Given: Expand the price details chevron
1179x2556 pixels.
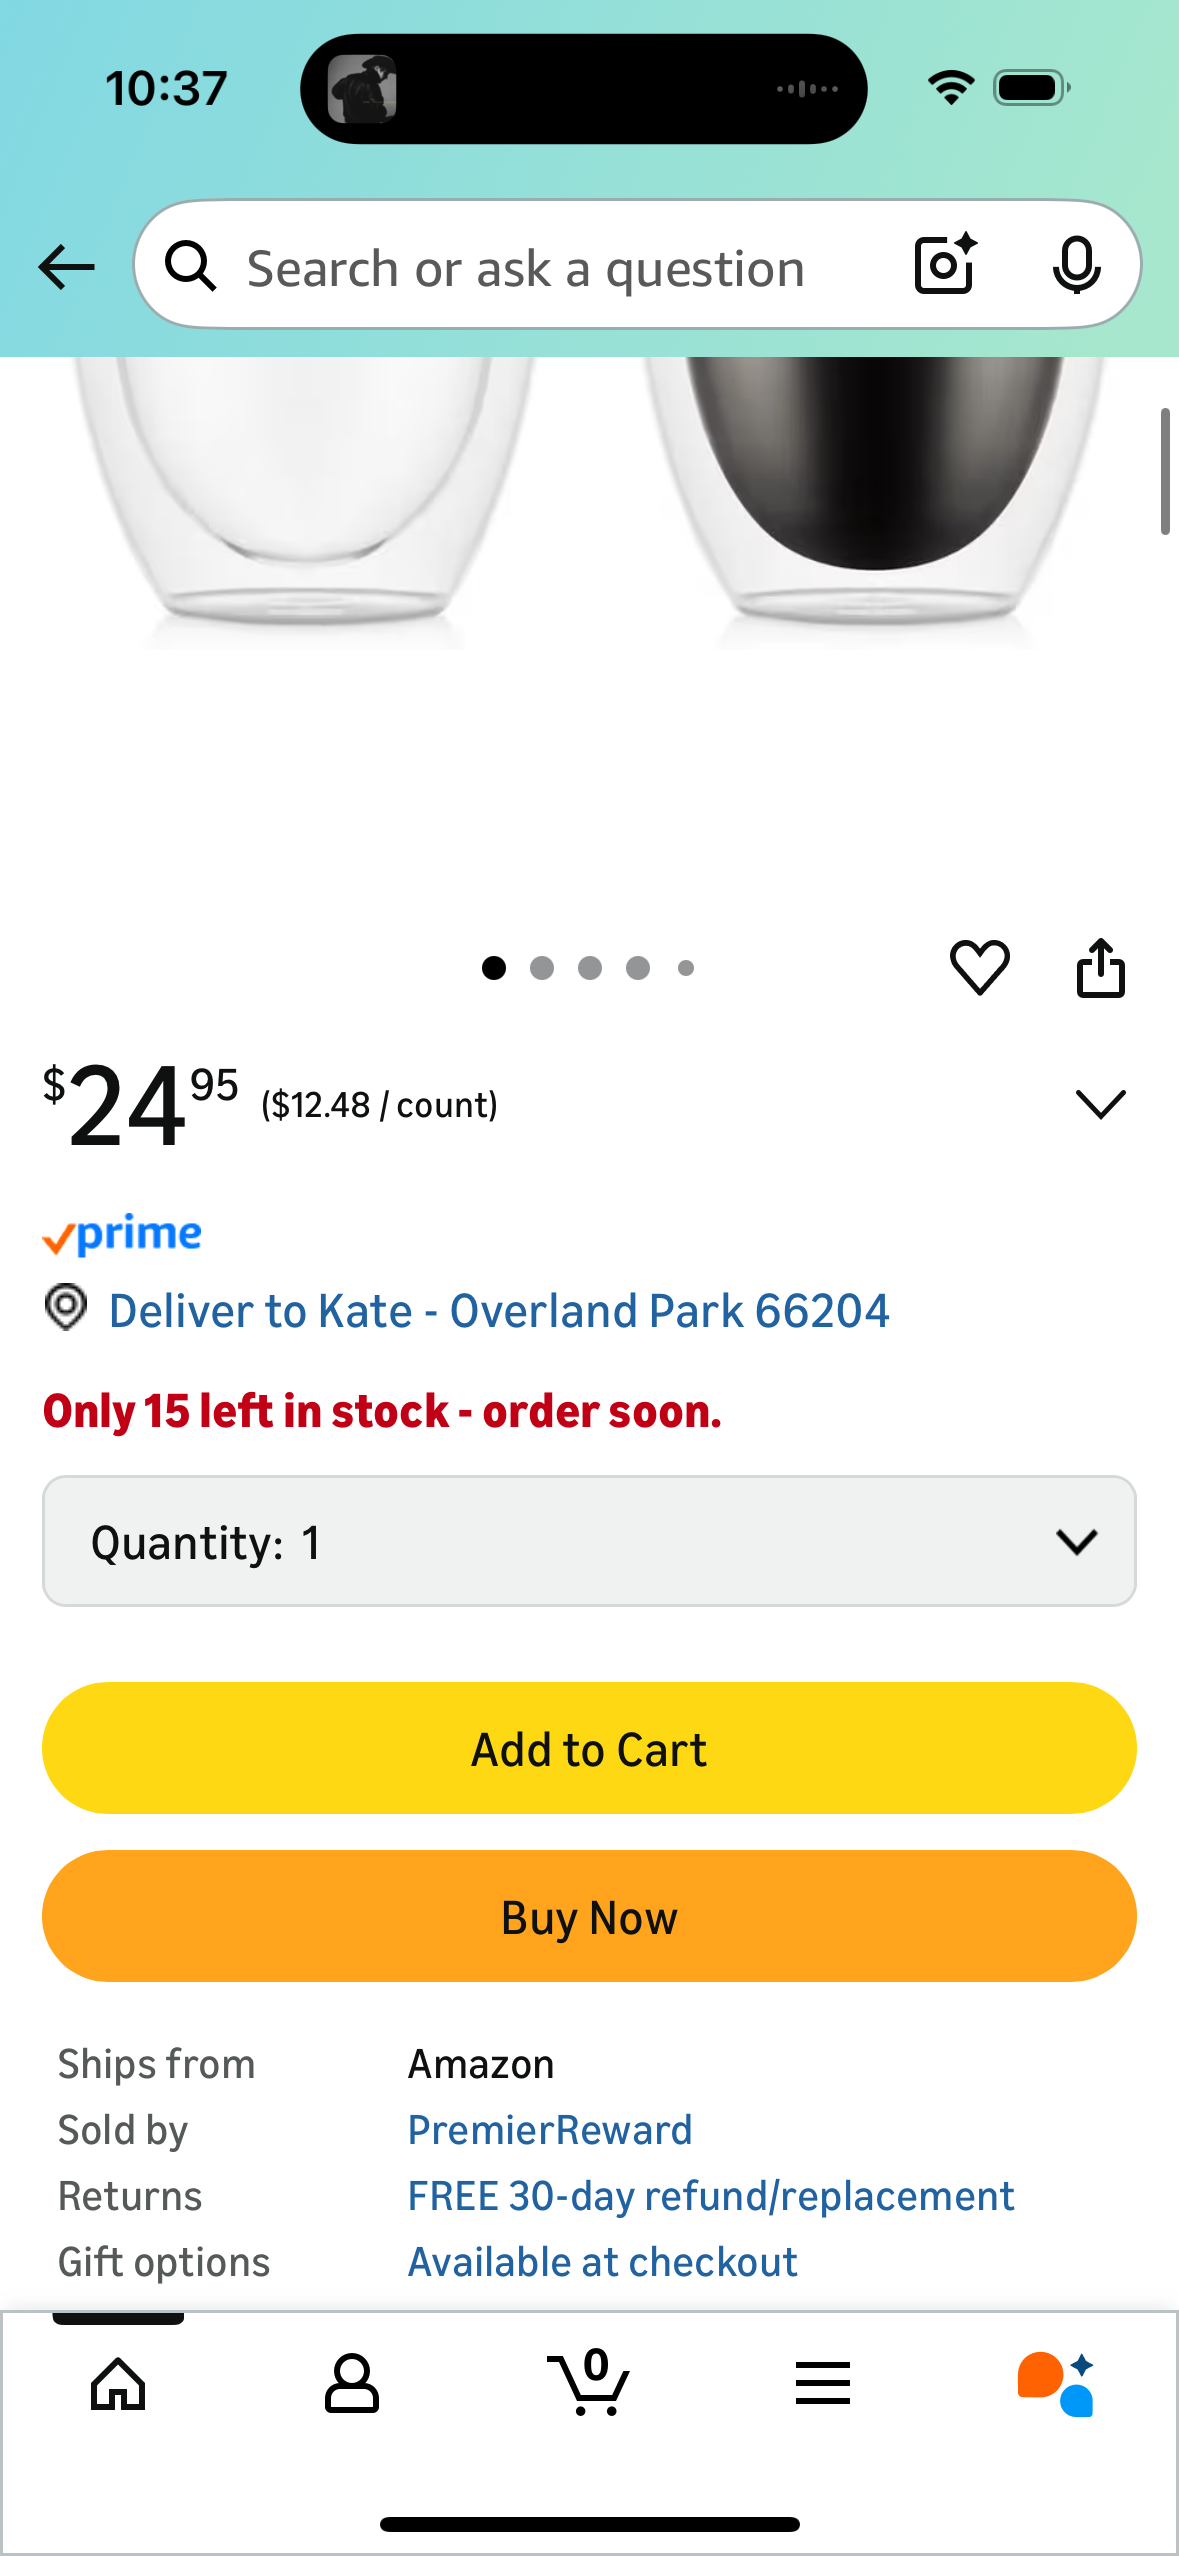Looking at the screenshot, I should [x=1100, y=1104].
